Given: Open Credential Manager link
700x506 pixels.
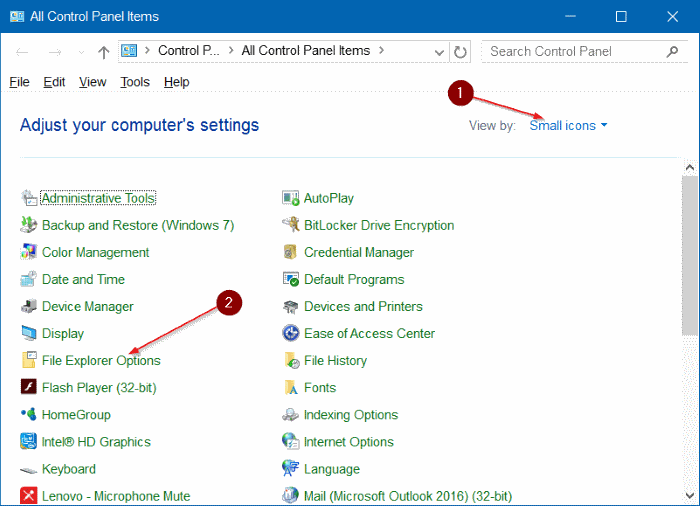Looking at the screenshot, I should pyautogui.click(x=359, y=252).
